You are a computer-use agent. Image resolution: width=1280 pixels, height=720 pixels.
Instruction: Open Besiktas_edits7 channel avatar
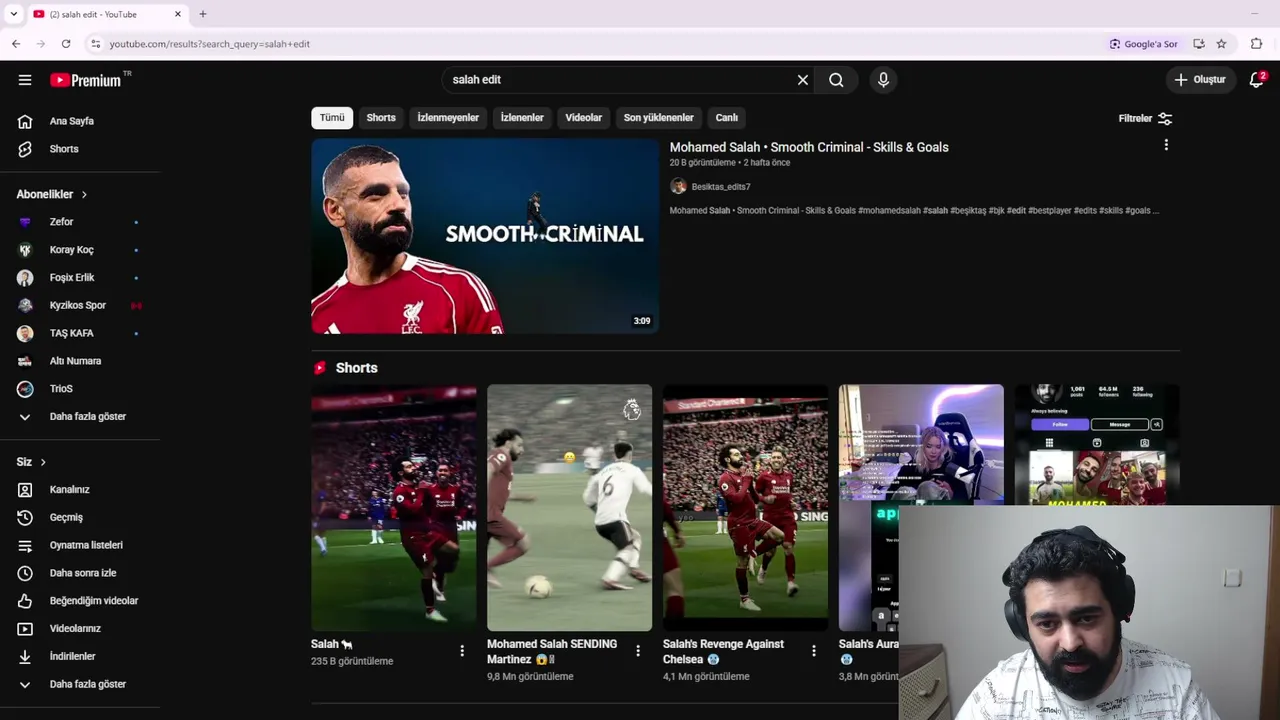click(x=678, y=187)
